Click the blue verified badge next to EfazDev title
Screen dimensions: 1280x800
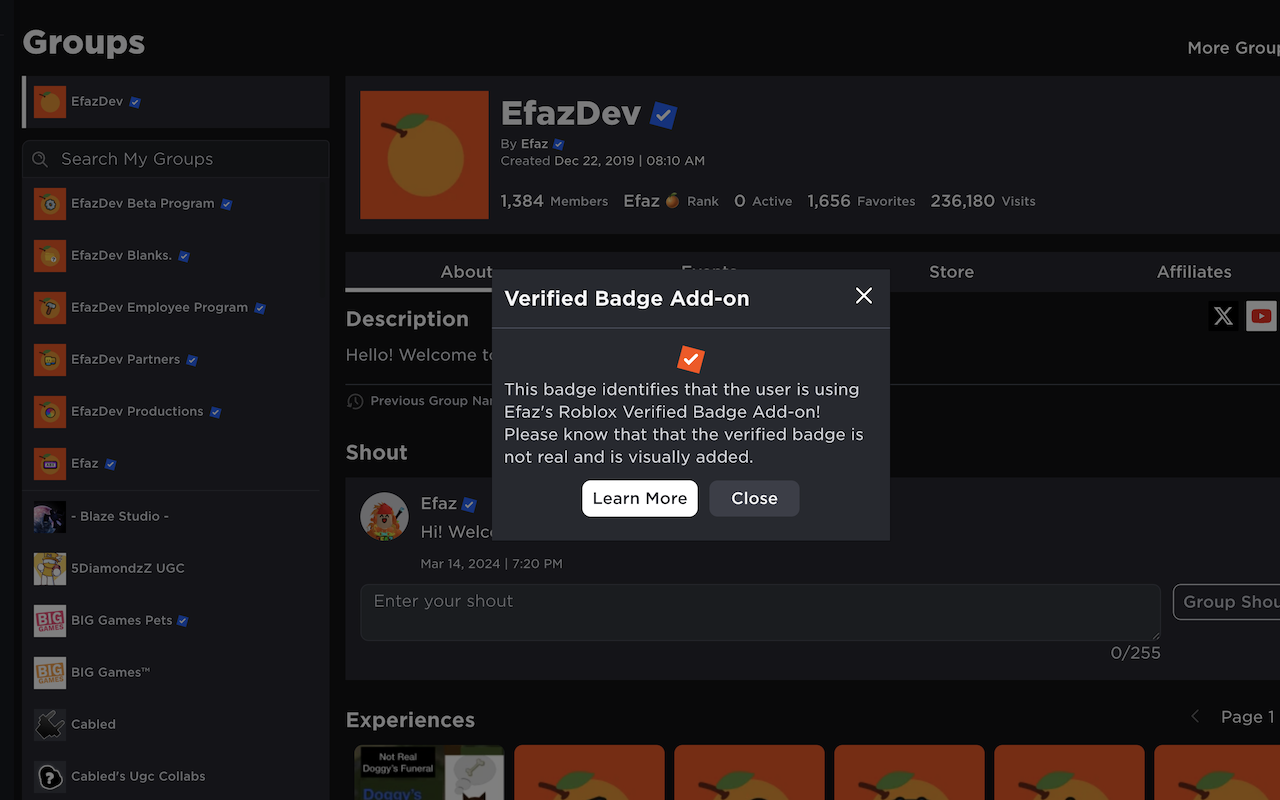tap(663, 115)
